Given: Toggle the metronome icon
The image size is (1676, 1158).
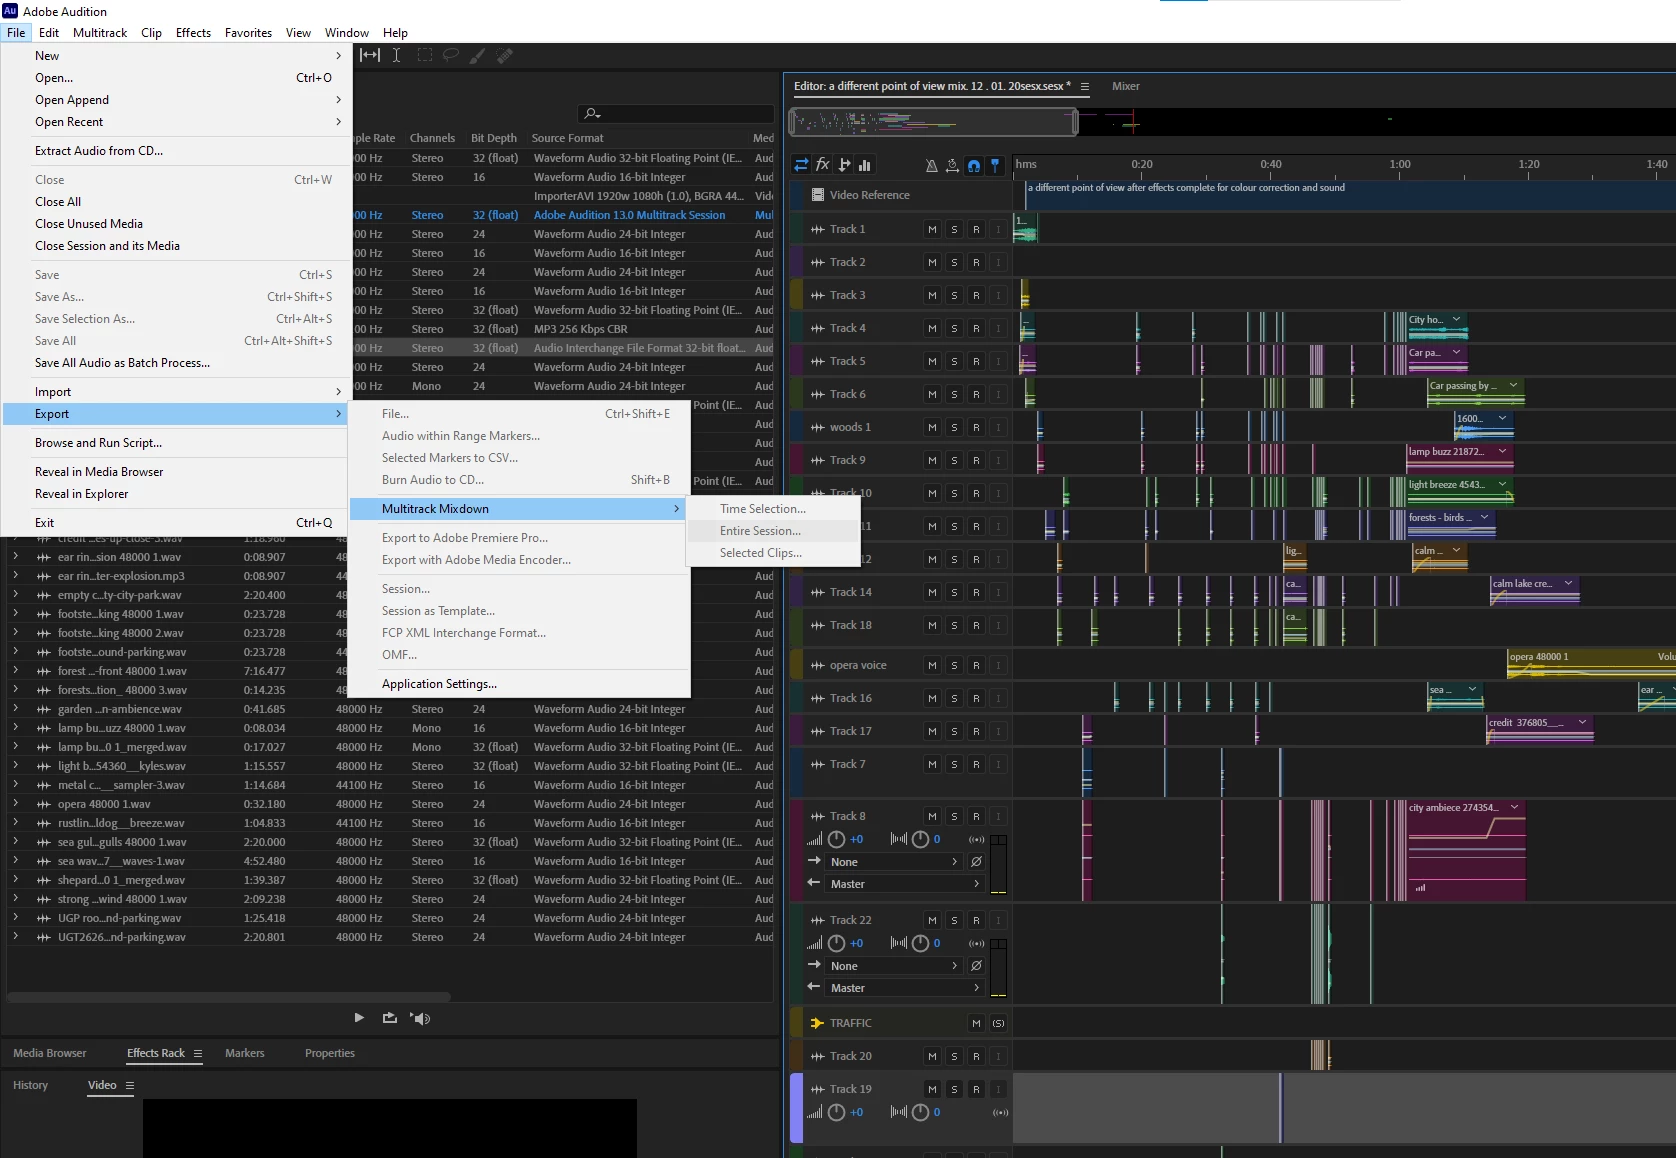Looking at the screenshot, I should [x=932, y=165].
